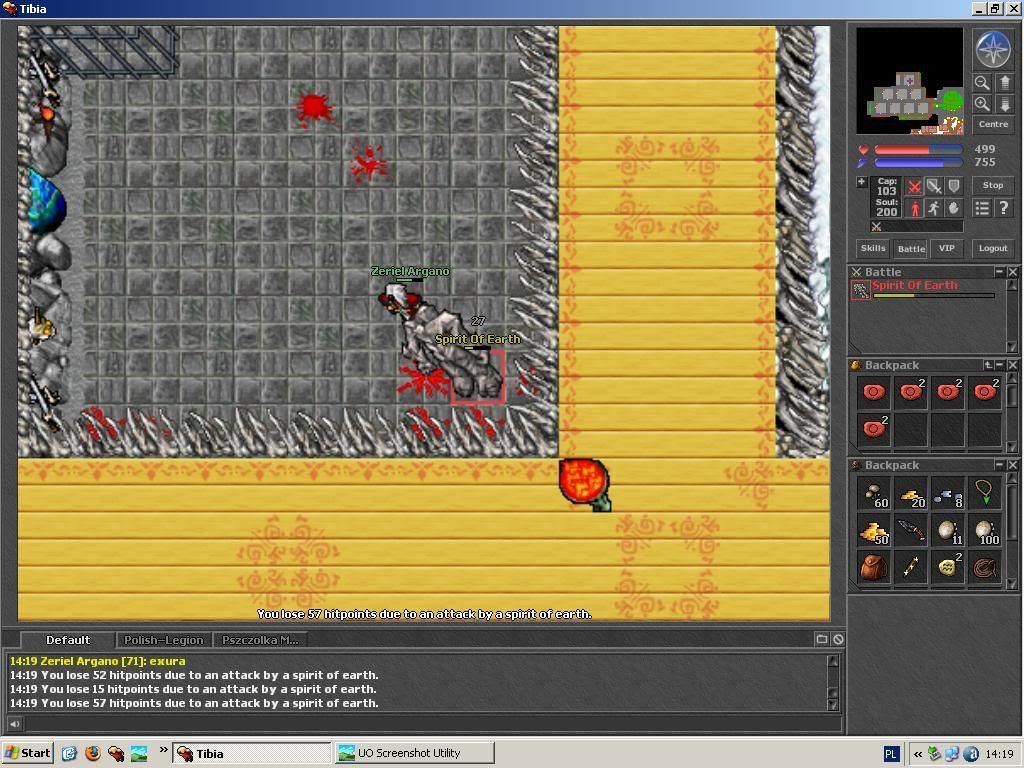Select defensive shield fight mode
The image size is (1024, 768).
pos(954,187)
